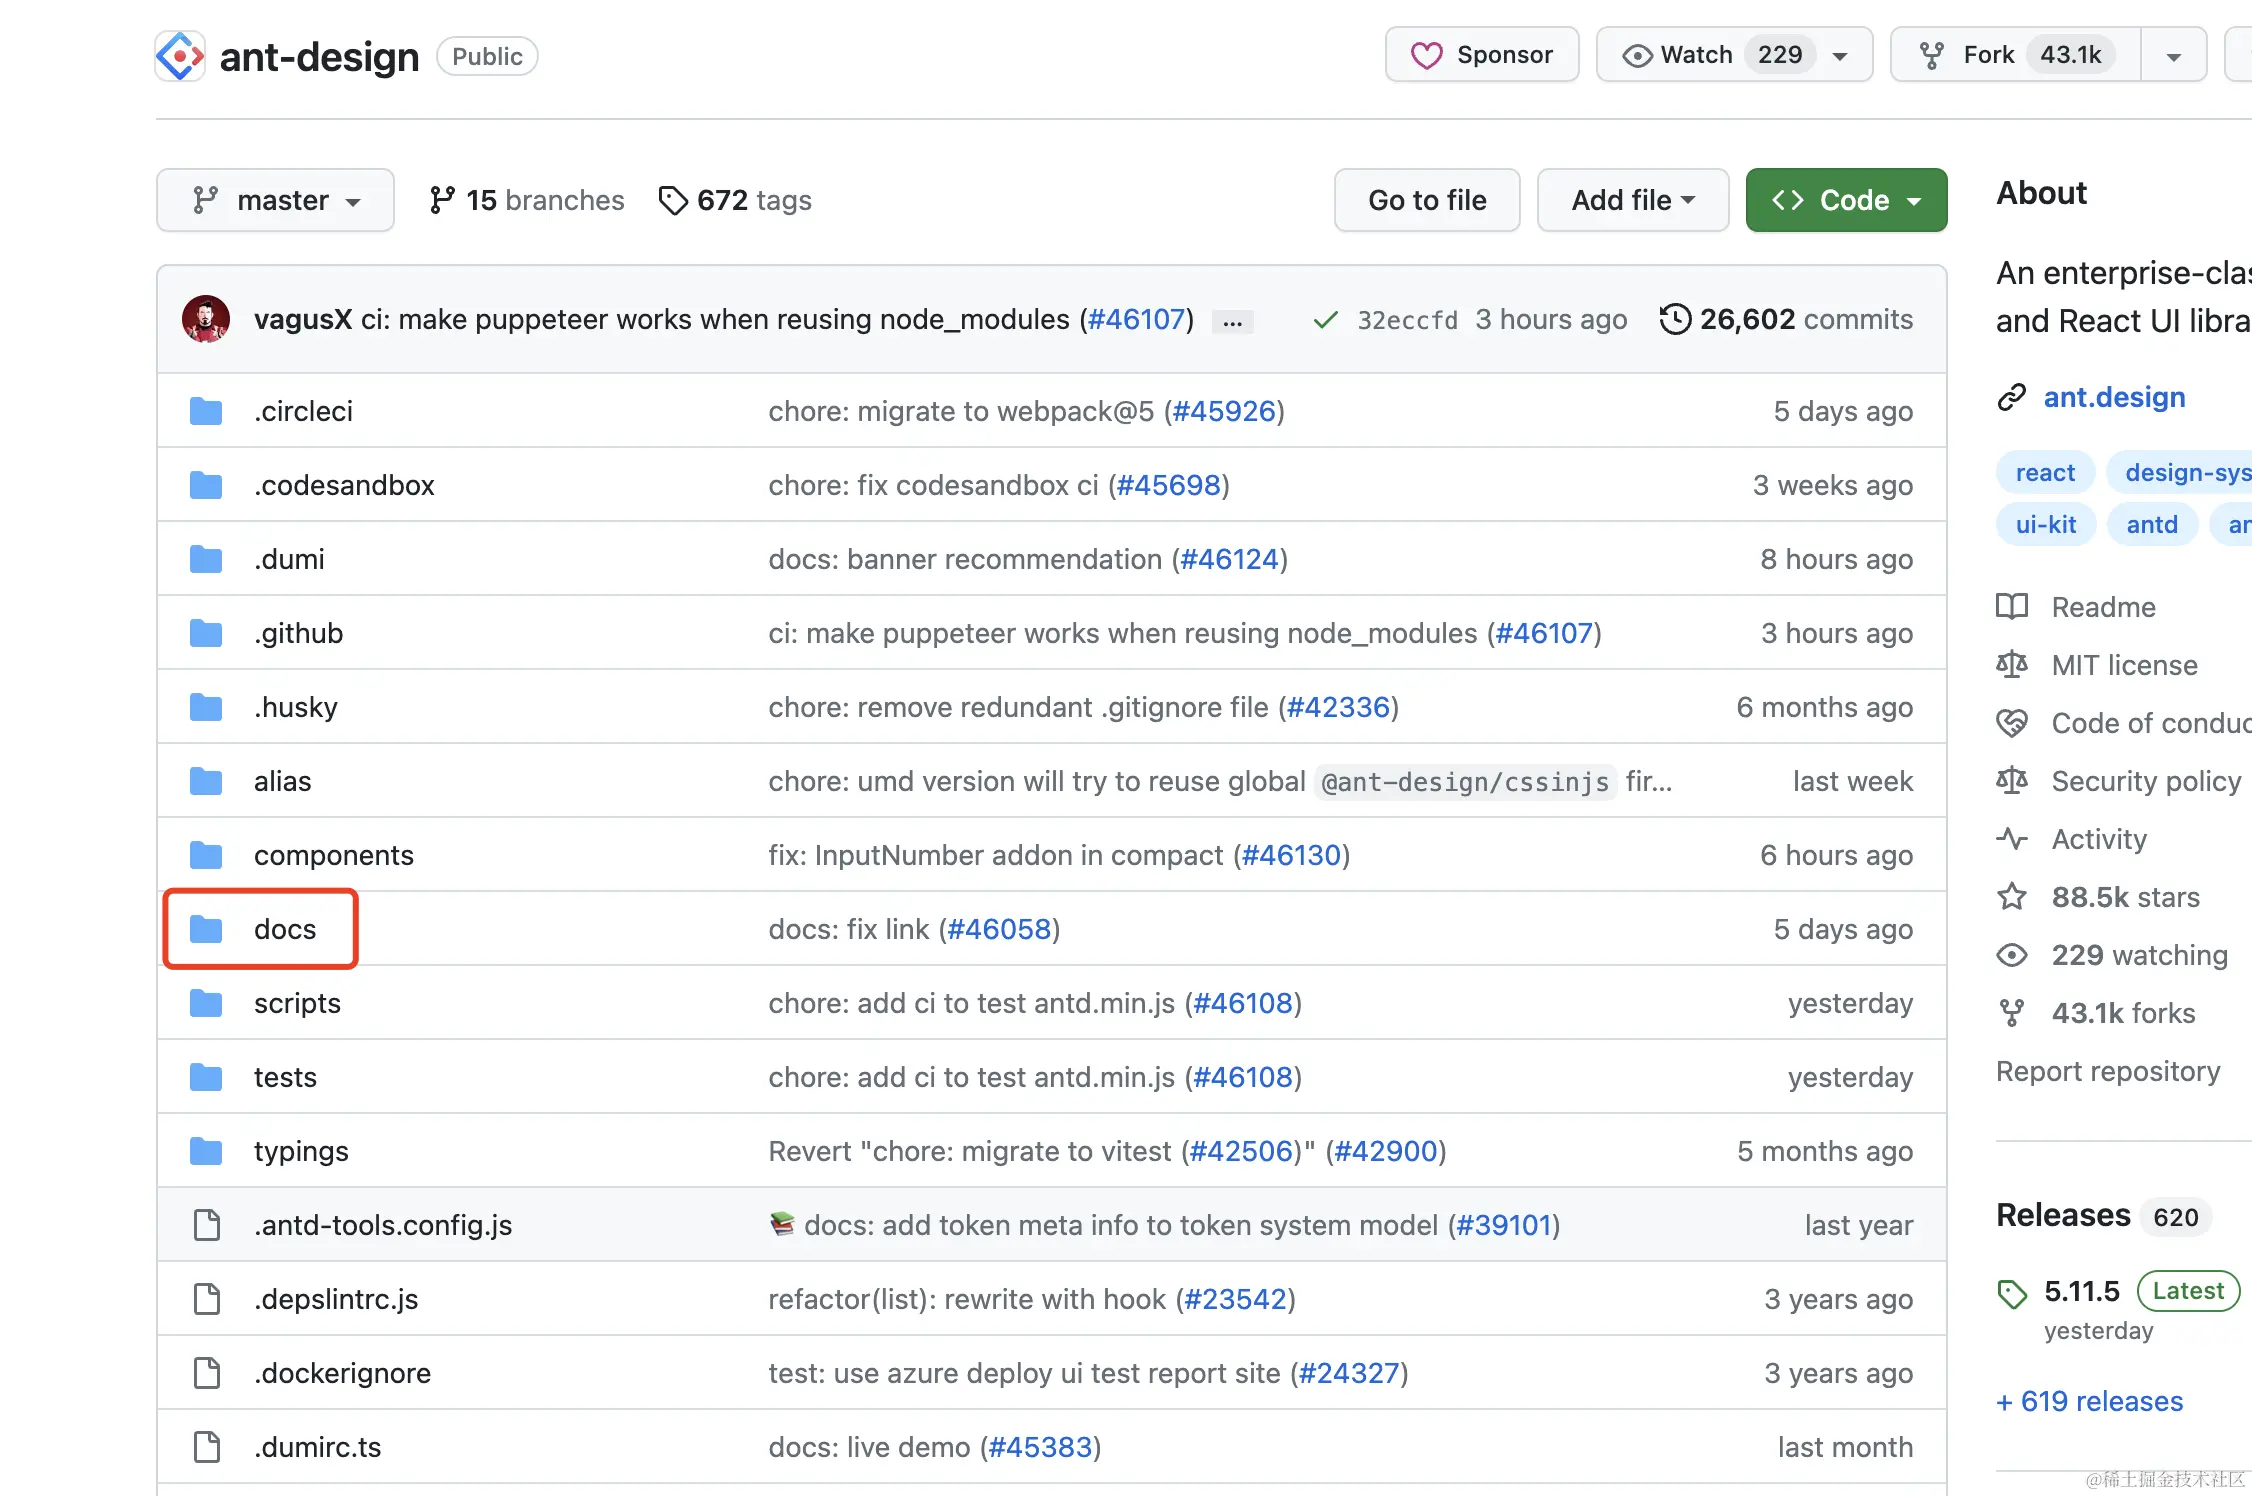The width and height of the screenshot is (2252, 1496).
Task: Open pull request #46124 link
Action: [1230, 559]
